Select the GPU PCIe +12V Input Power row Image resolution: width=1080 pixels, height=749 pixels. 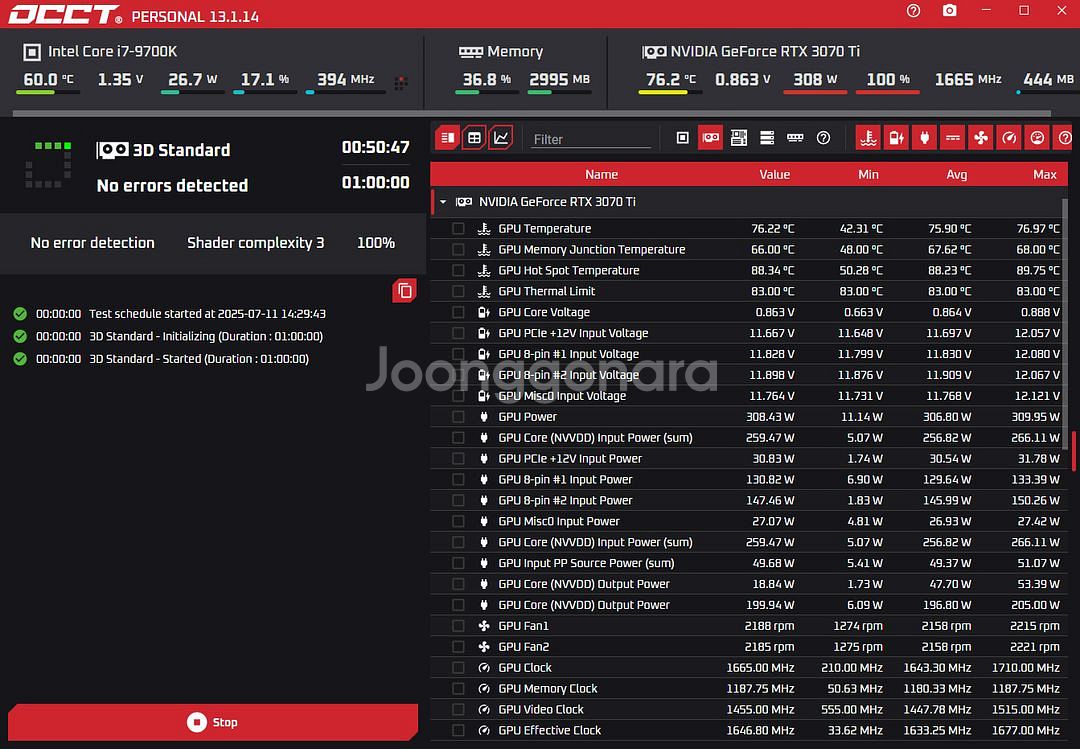tap(749, 459)
